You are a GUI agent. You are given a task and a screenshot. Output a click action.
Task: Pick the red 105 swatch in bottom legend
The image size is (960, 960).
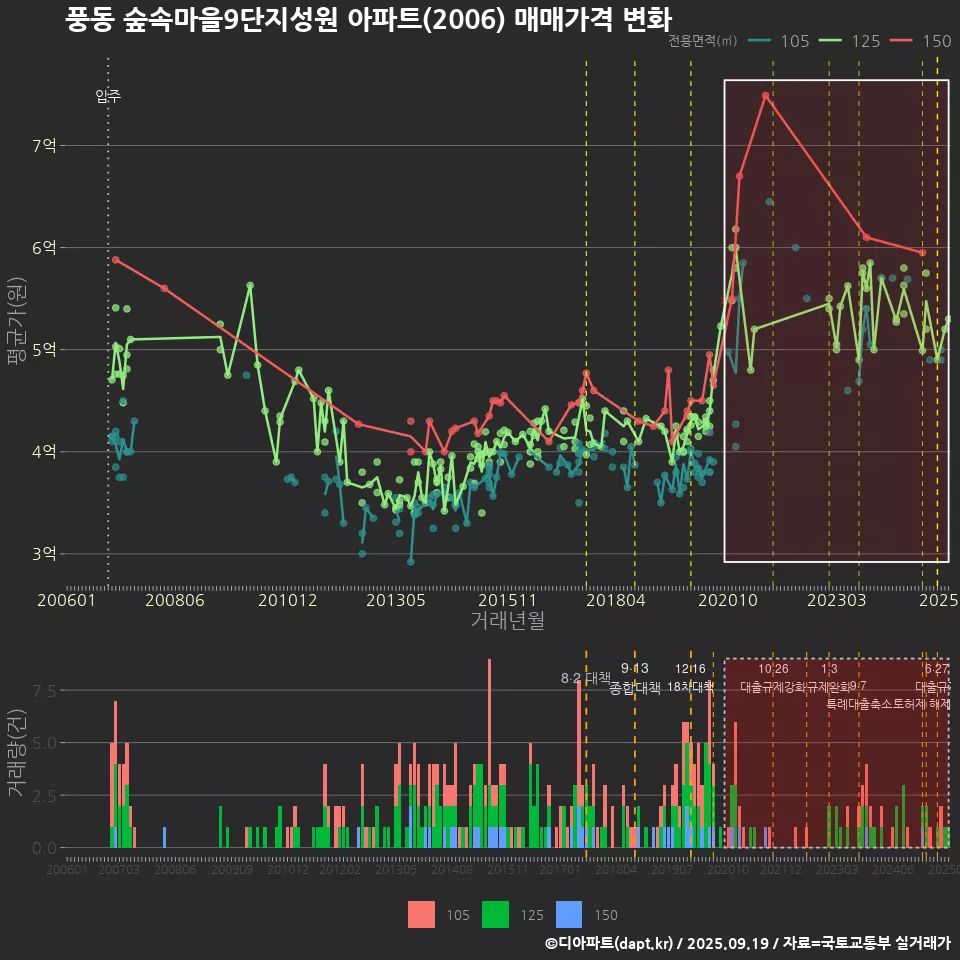point(421,914)
